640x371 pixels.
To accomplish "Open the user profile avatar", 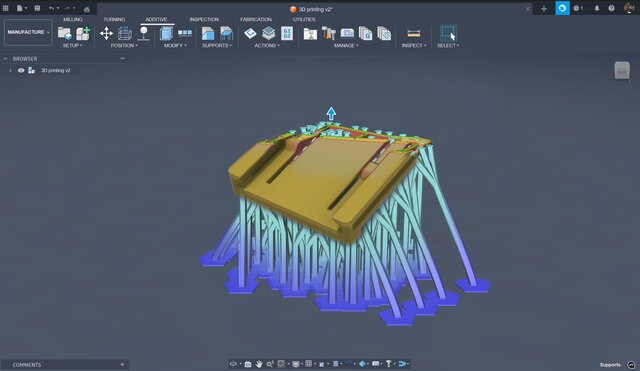I will point(629,8).
